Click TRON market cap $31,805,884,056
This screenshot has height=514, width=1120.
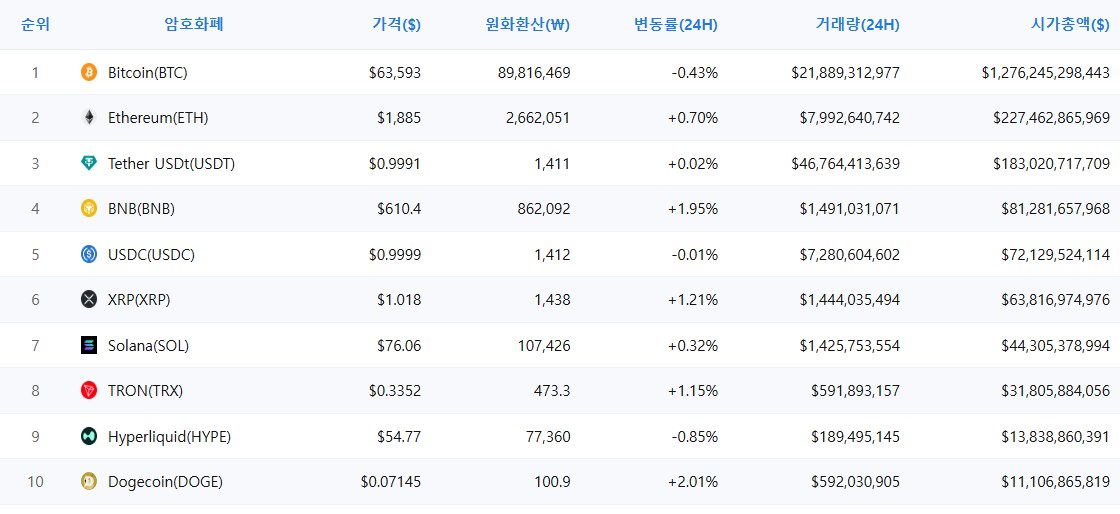1056,390
